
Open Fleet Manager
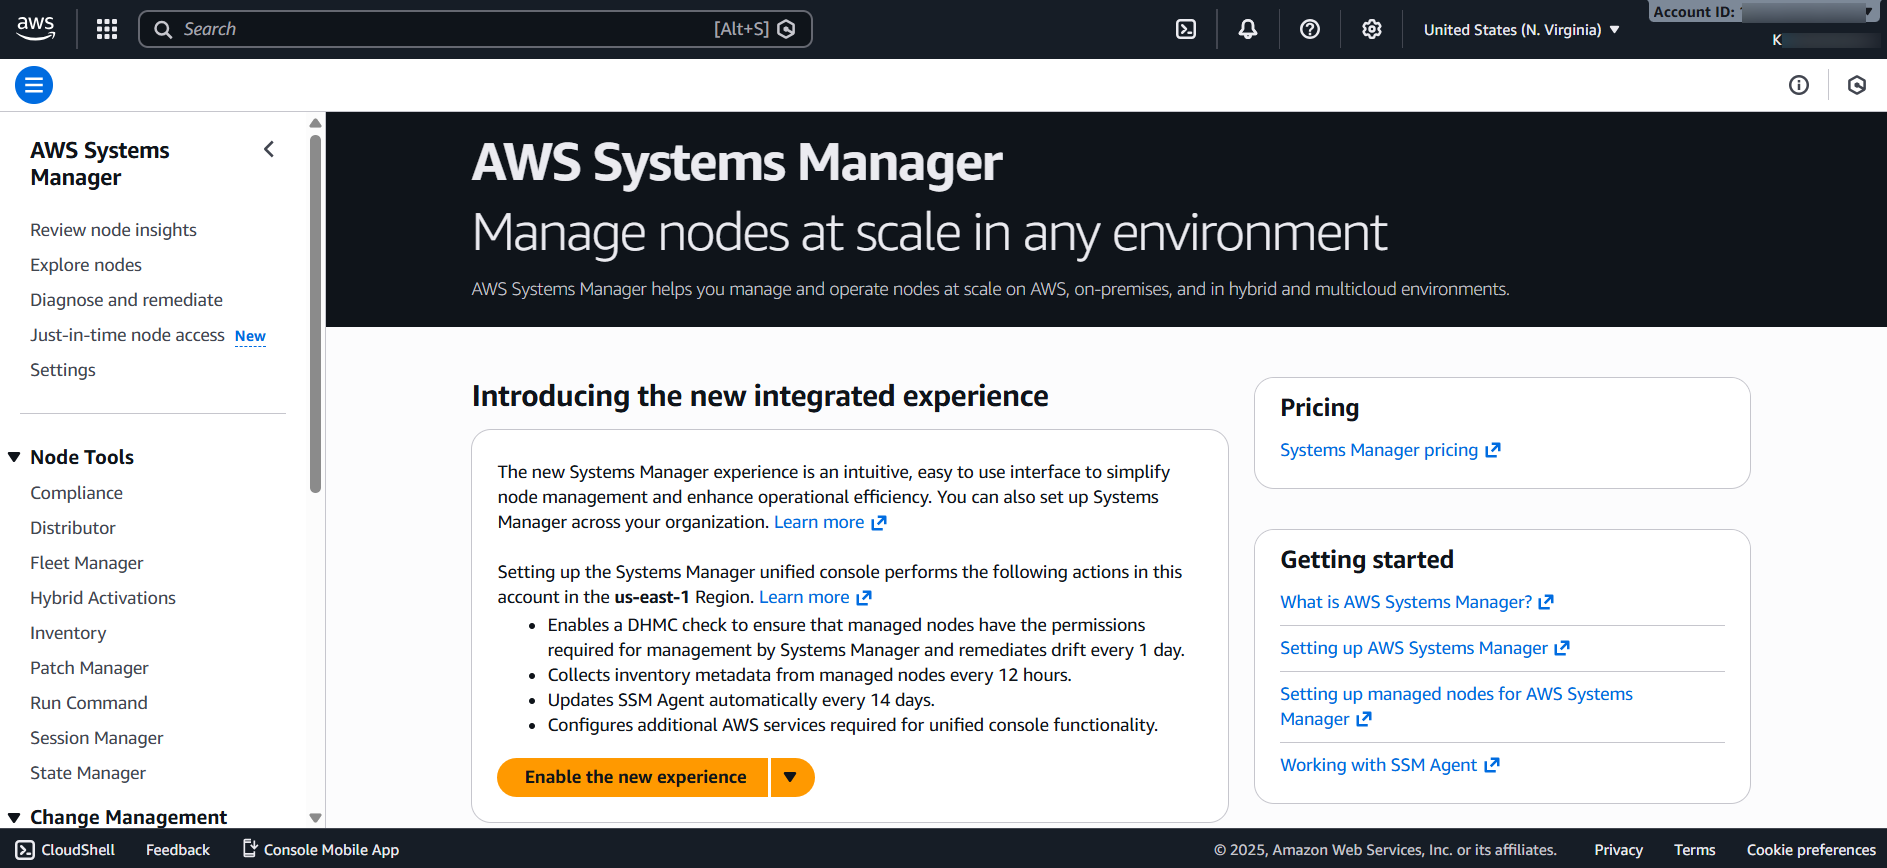coord(87,563)
